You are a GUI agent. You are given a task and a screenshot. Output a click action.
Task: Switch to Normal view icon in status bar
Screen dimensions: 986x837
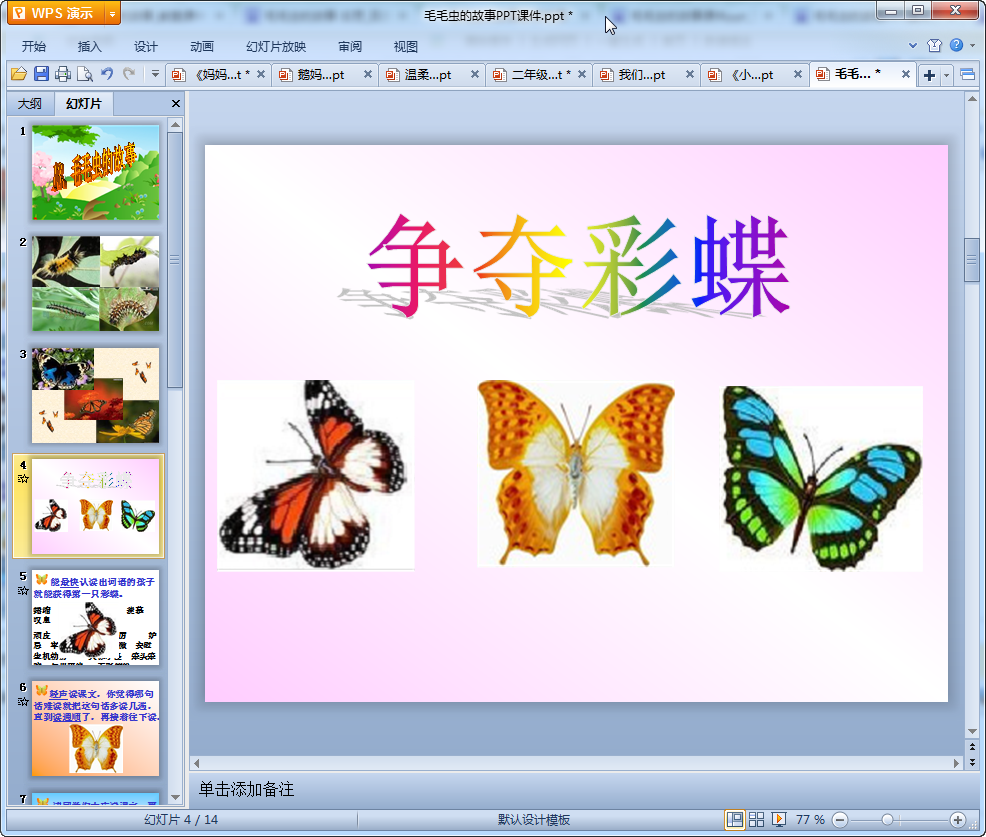pos(734,819)
